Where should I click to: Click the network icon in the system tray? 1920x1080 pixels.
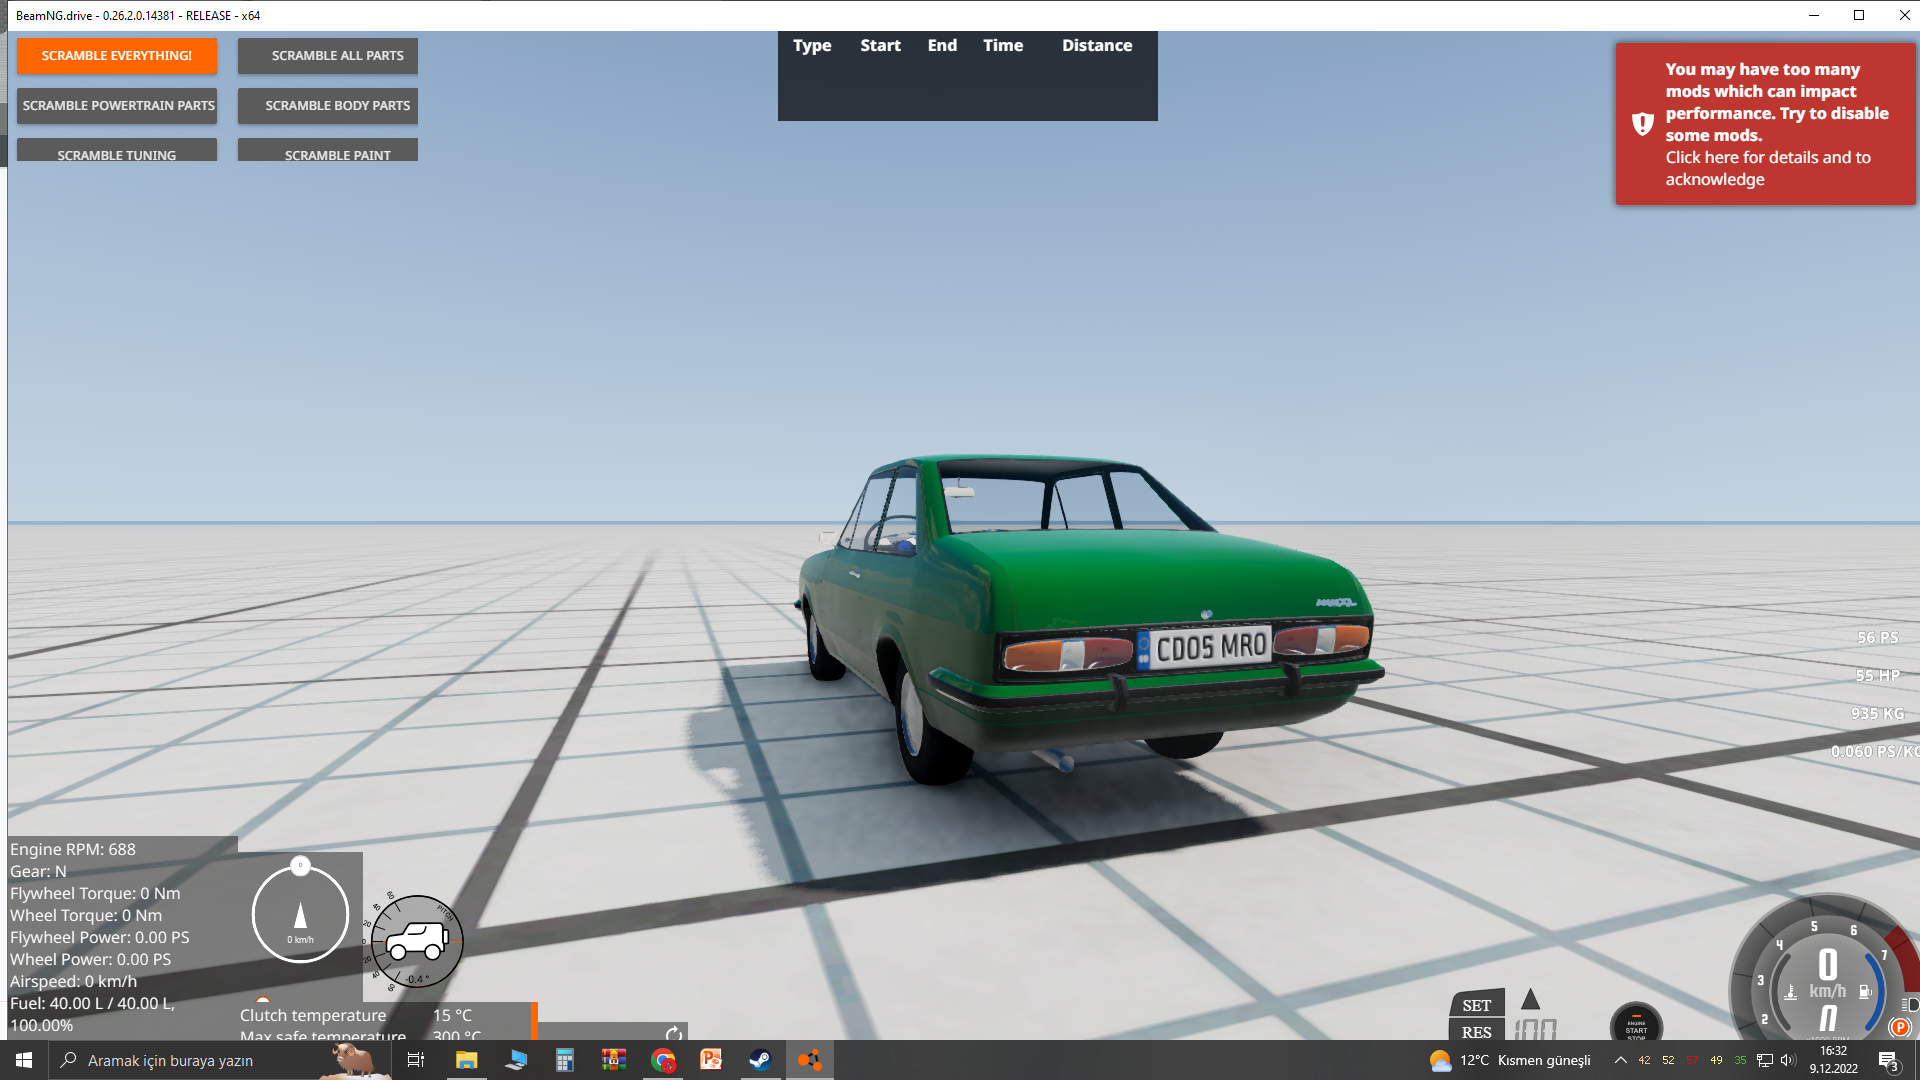click(x=1765, y=1060)
